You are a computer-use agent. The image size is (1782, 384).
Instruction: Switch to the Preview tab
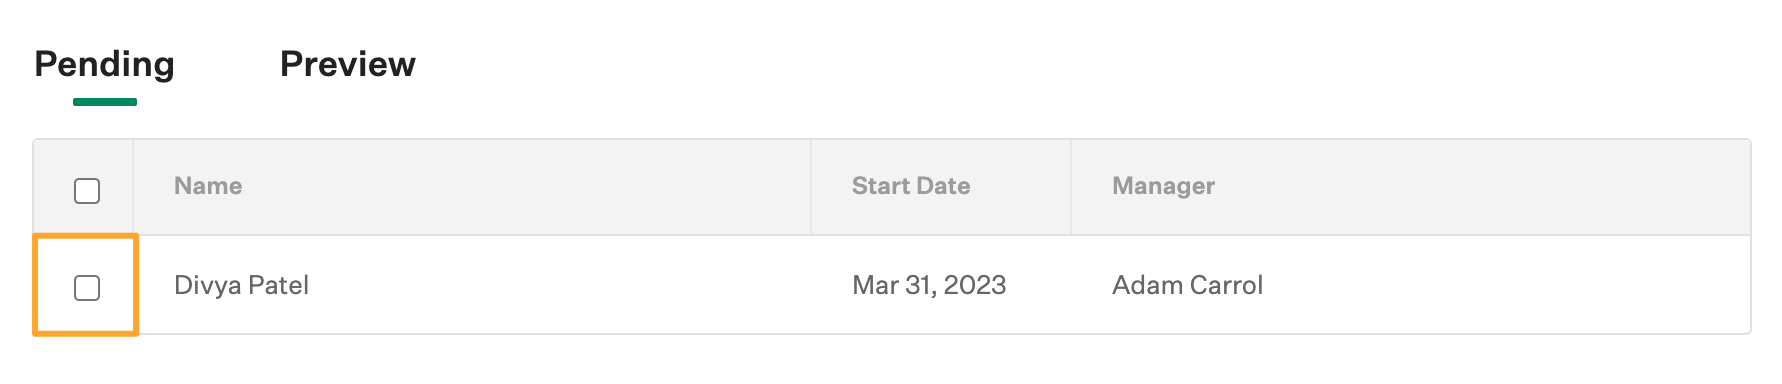[x=347, y=64]
